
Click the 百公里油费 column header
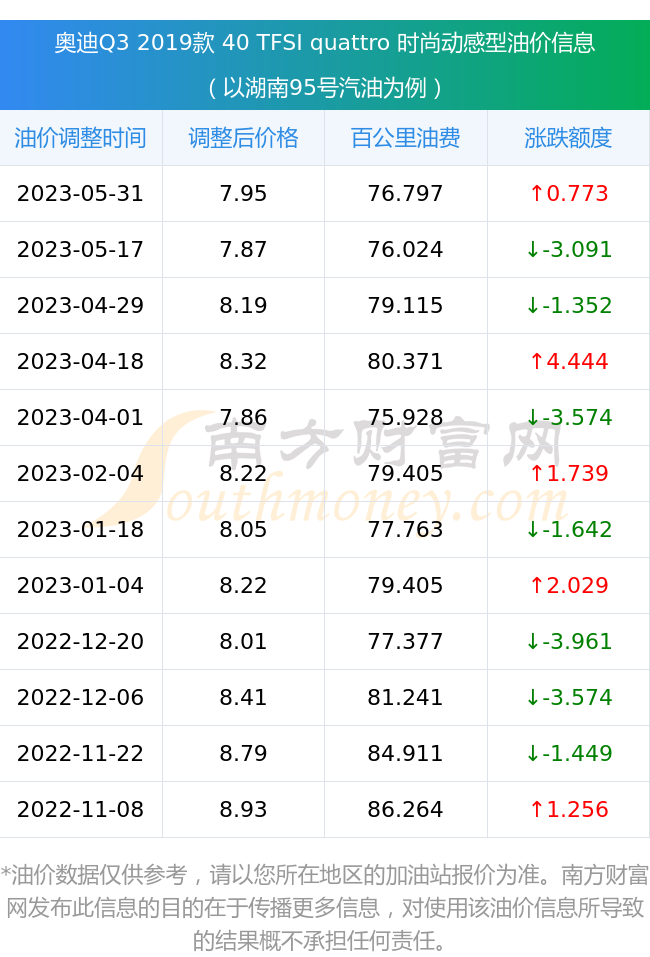click(x=405, y=138)
